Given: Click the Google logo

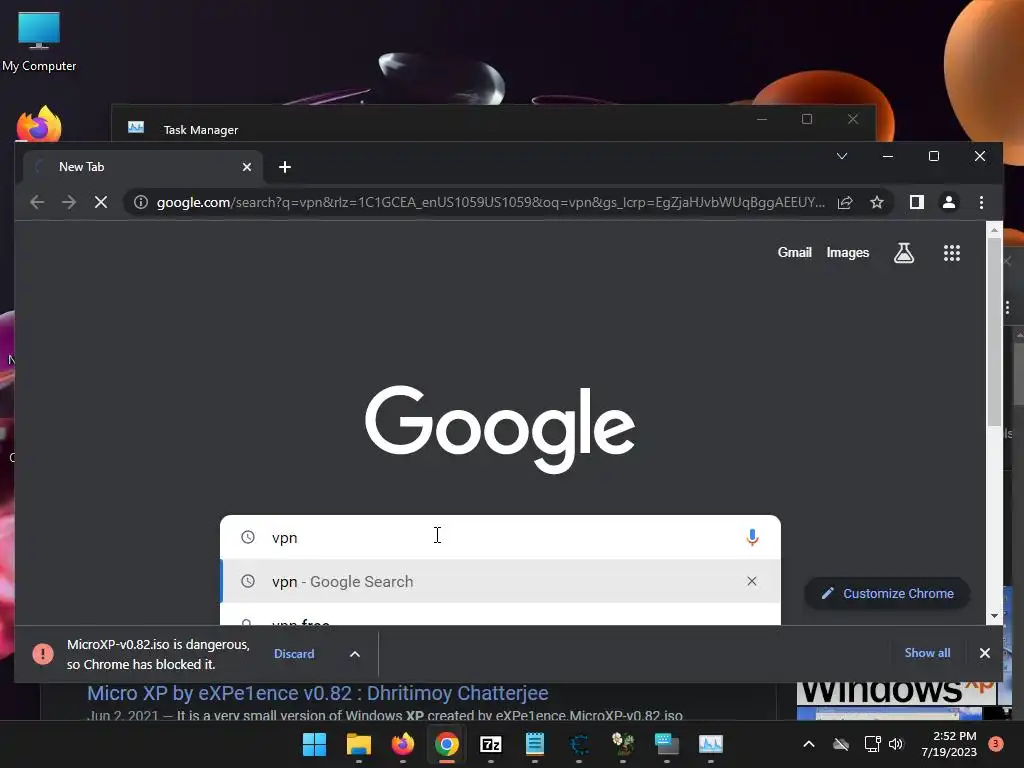Looking at the screenshot, I should [500, 428].
